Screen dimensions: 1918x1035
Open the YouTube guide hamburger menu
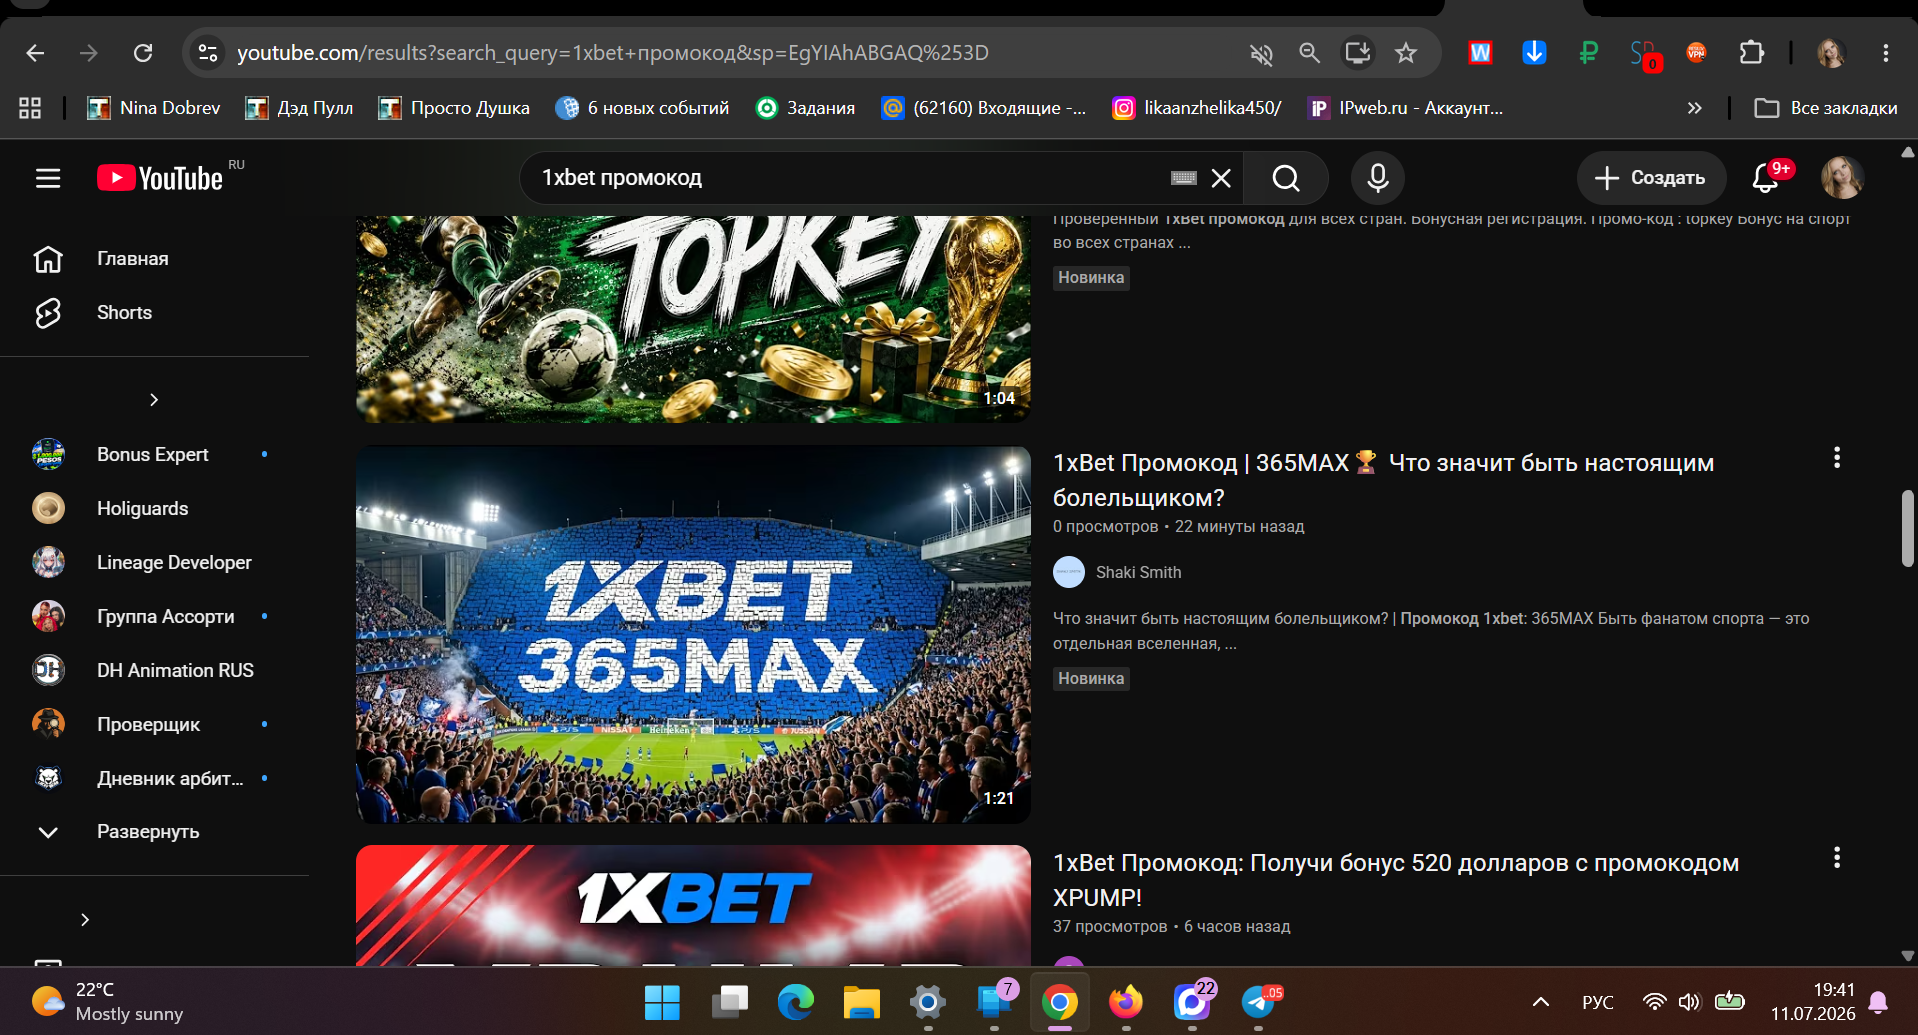coord(48,178)
